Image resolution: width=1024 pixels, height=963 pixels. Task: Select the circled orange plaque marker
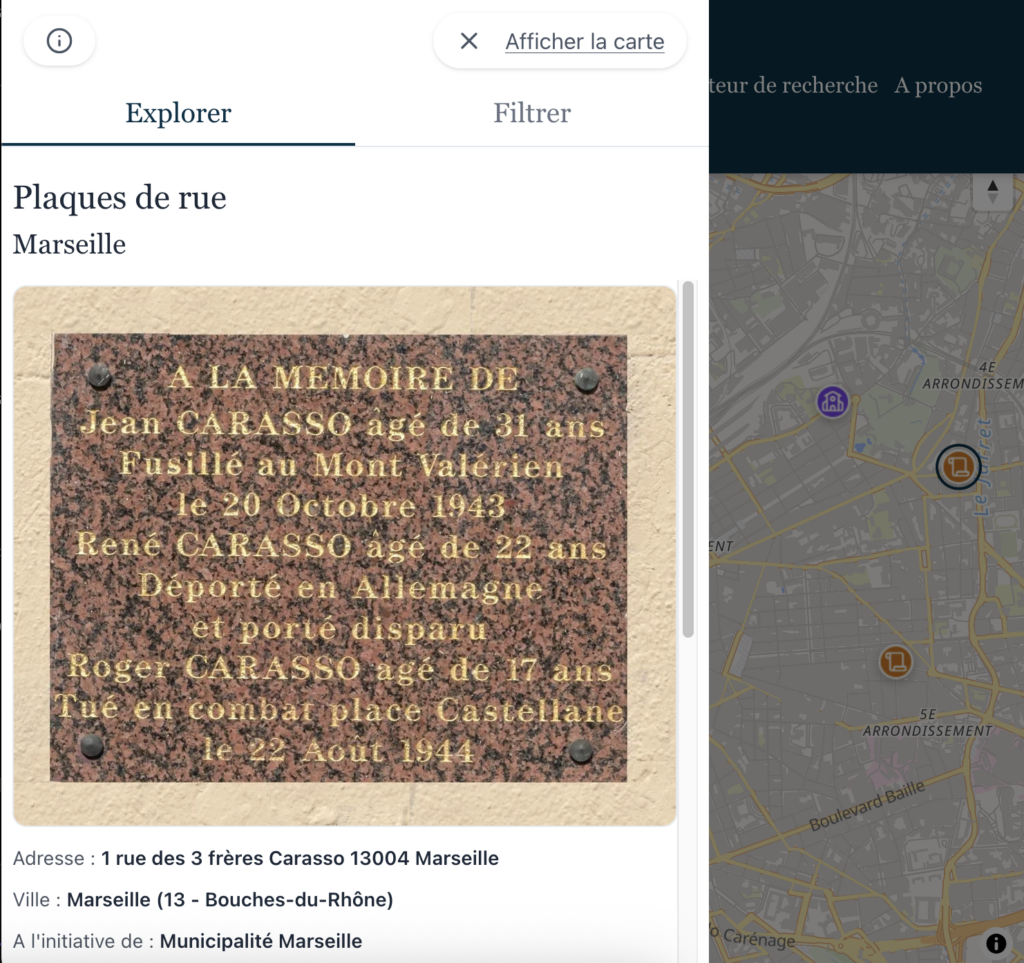click(958, 467)
